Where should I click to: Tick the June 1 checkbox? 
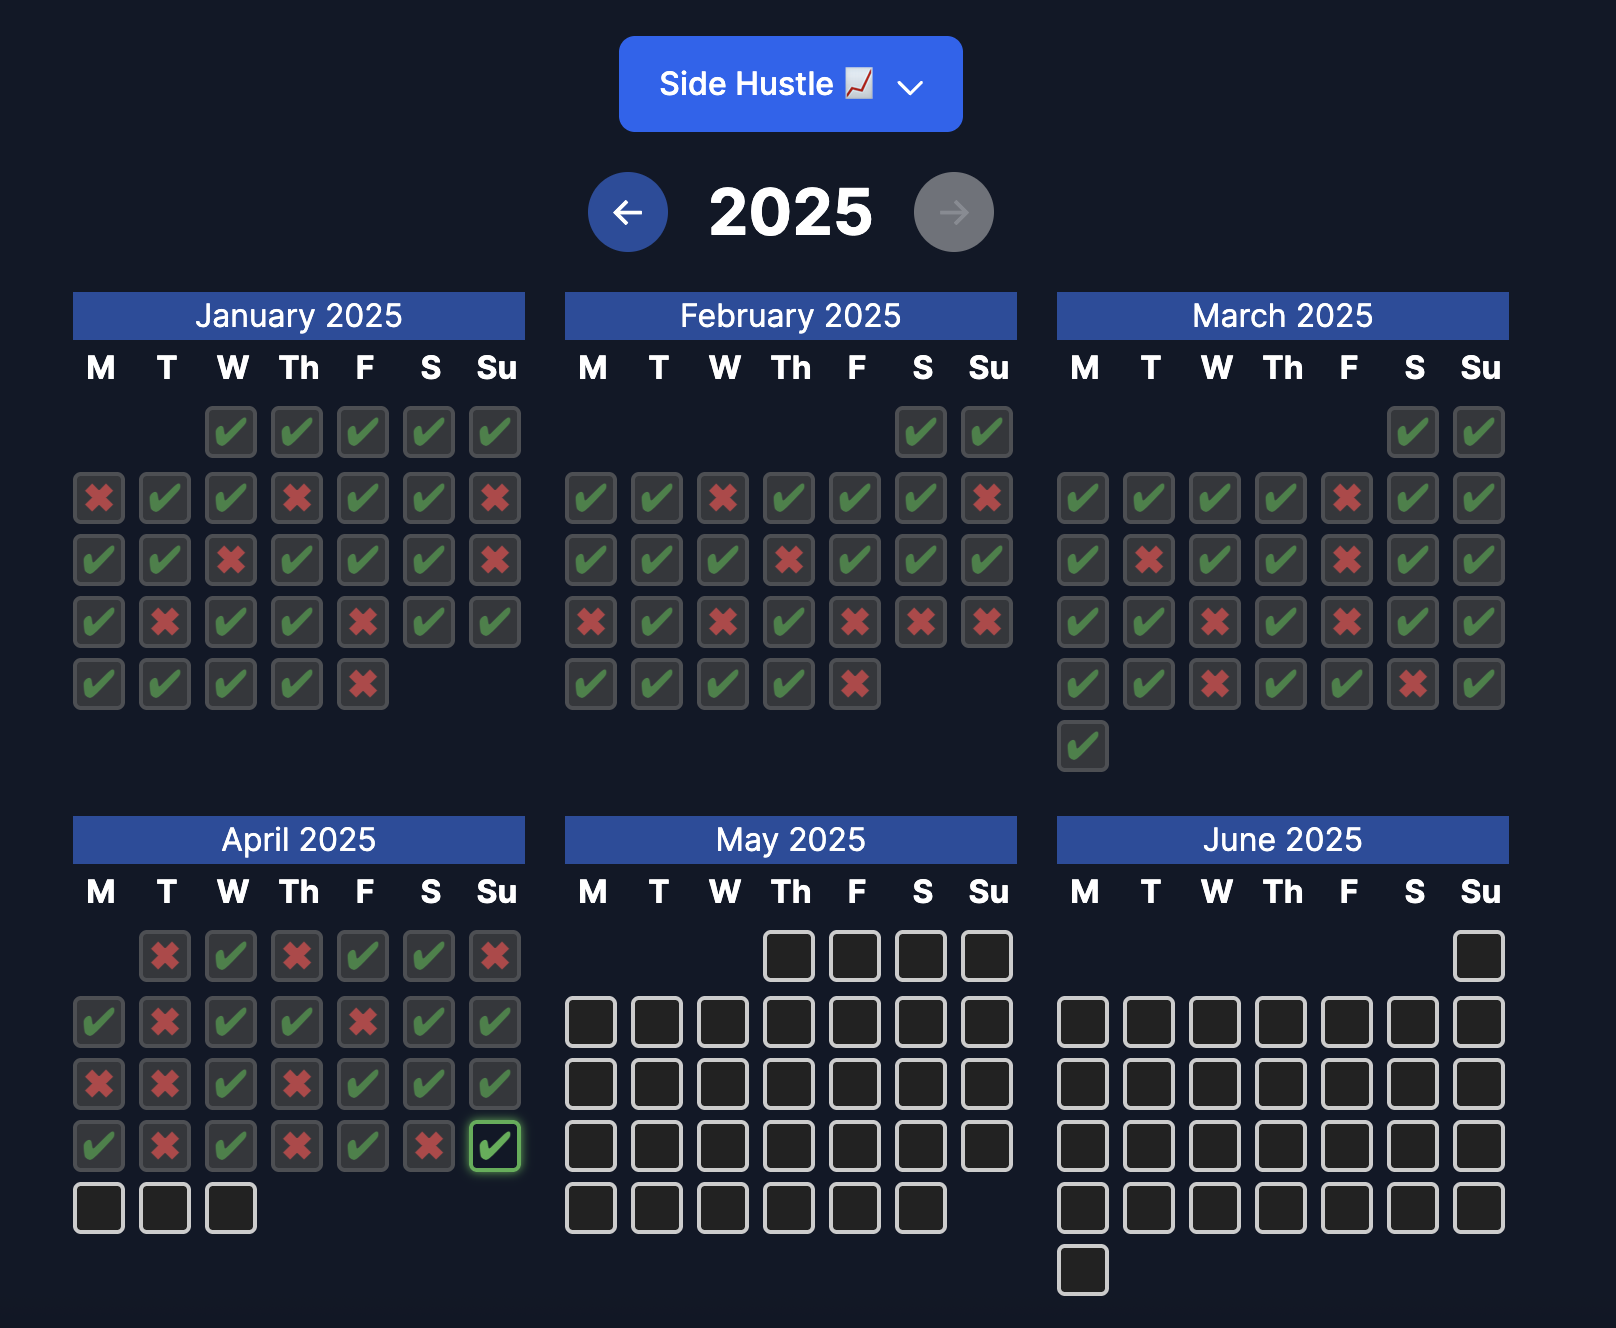[x=1479, y=956]
